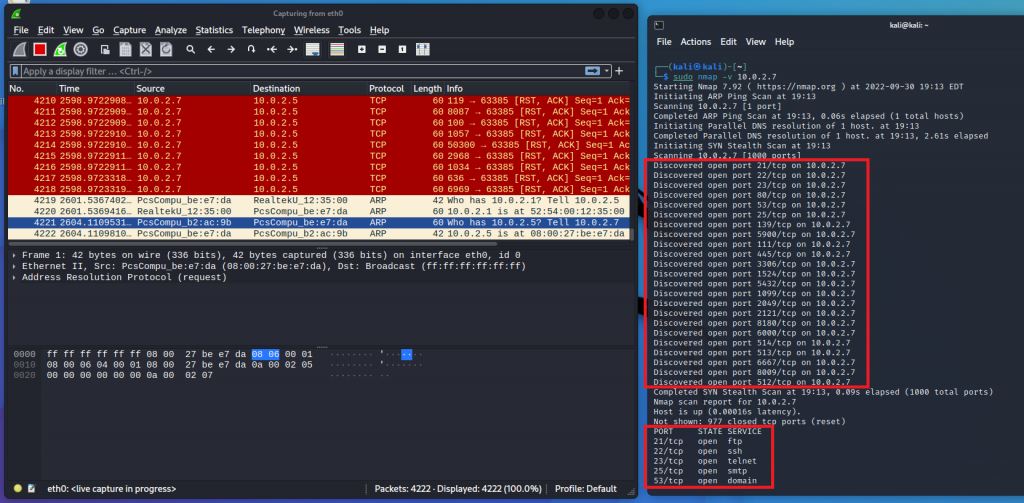Open the Wireless menu
Image resolution: width=1024 pixels, height=503 pixels.
pos(312,30)
